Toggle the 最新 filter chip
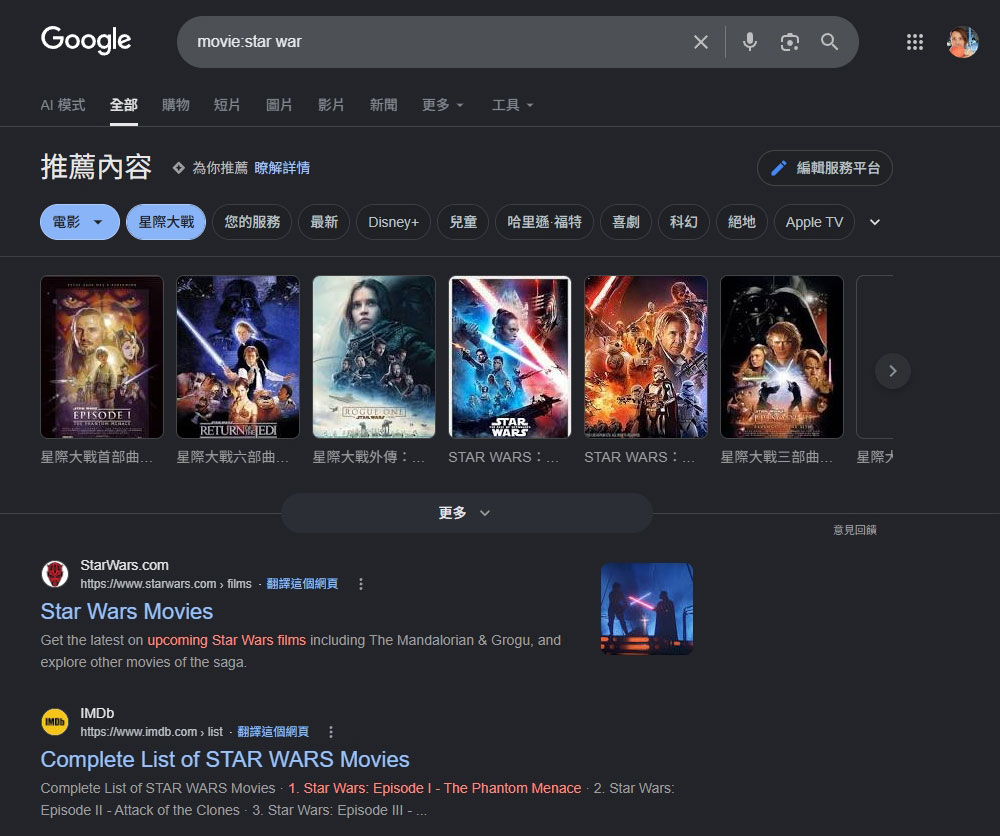Image resolution: width=1000 pixels, height=836 pixels. tap(324, 222)
